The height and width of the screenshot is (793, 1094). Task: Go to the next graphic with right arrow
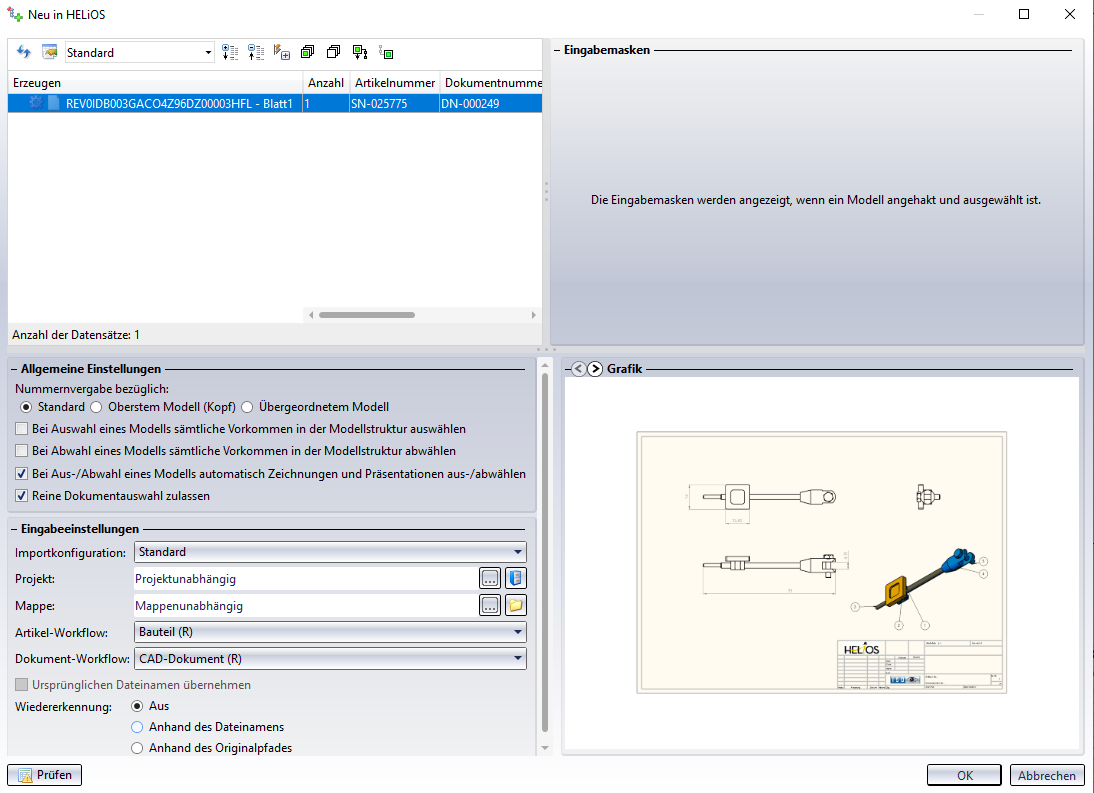(595, 369)
